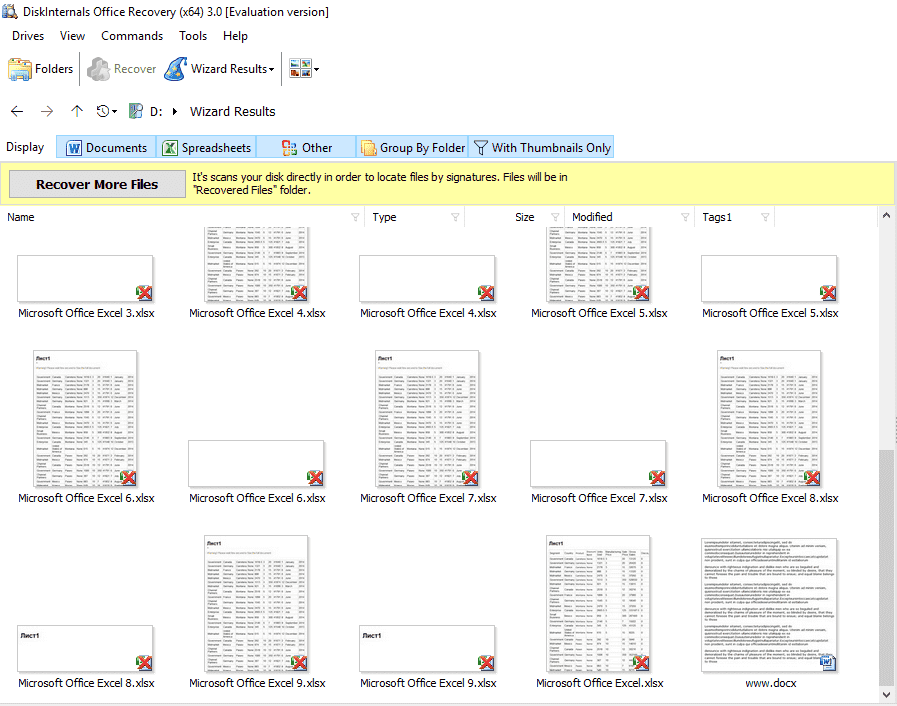This screenshot has width=897, height=706.
Task: Toggle the Spreadsheets display filter
Action: click(x=206, y=148)
